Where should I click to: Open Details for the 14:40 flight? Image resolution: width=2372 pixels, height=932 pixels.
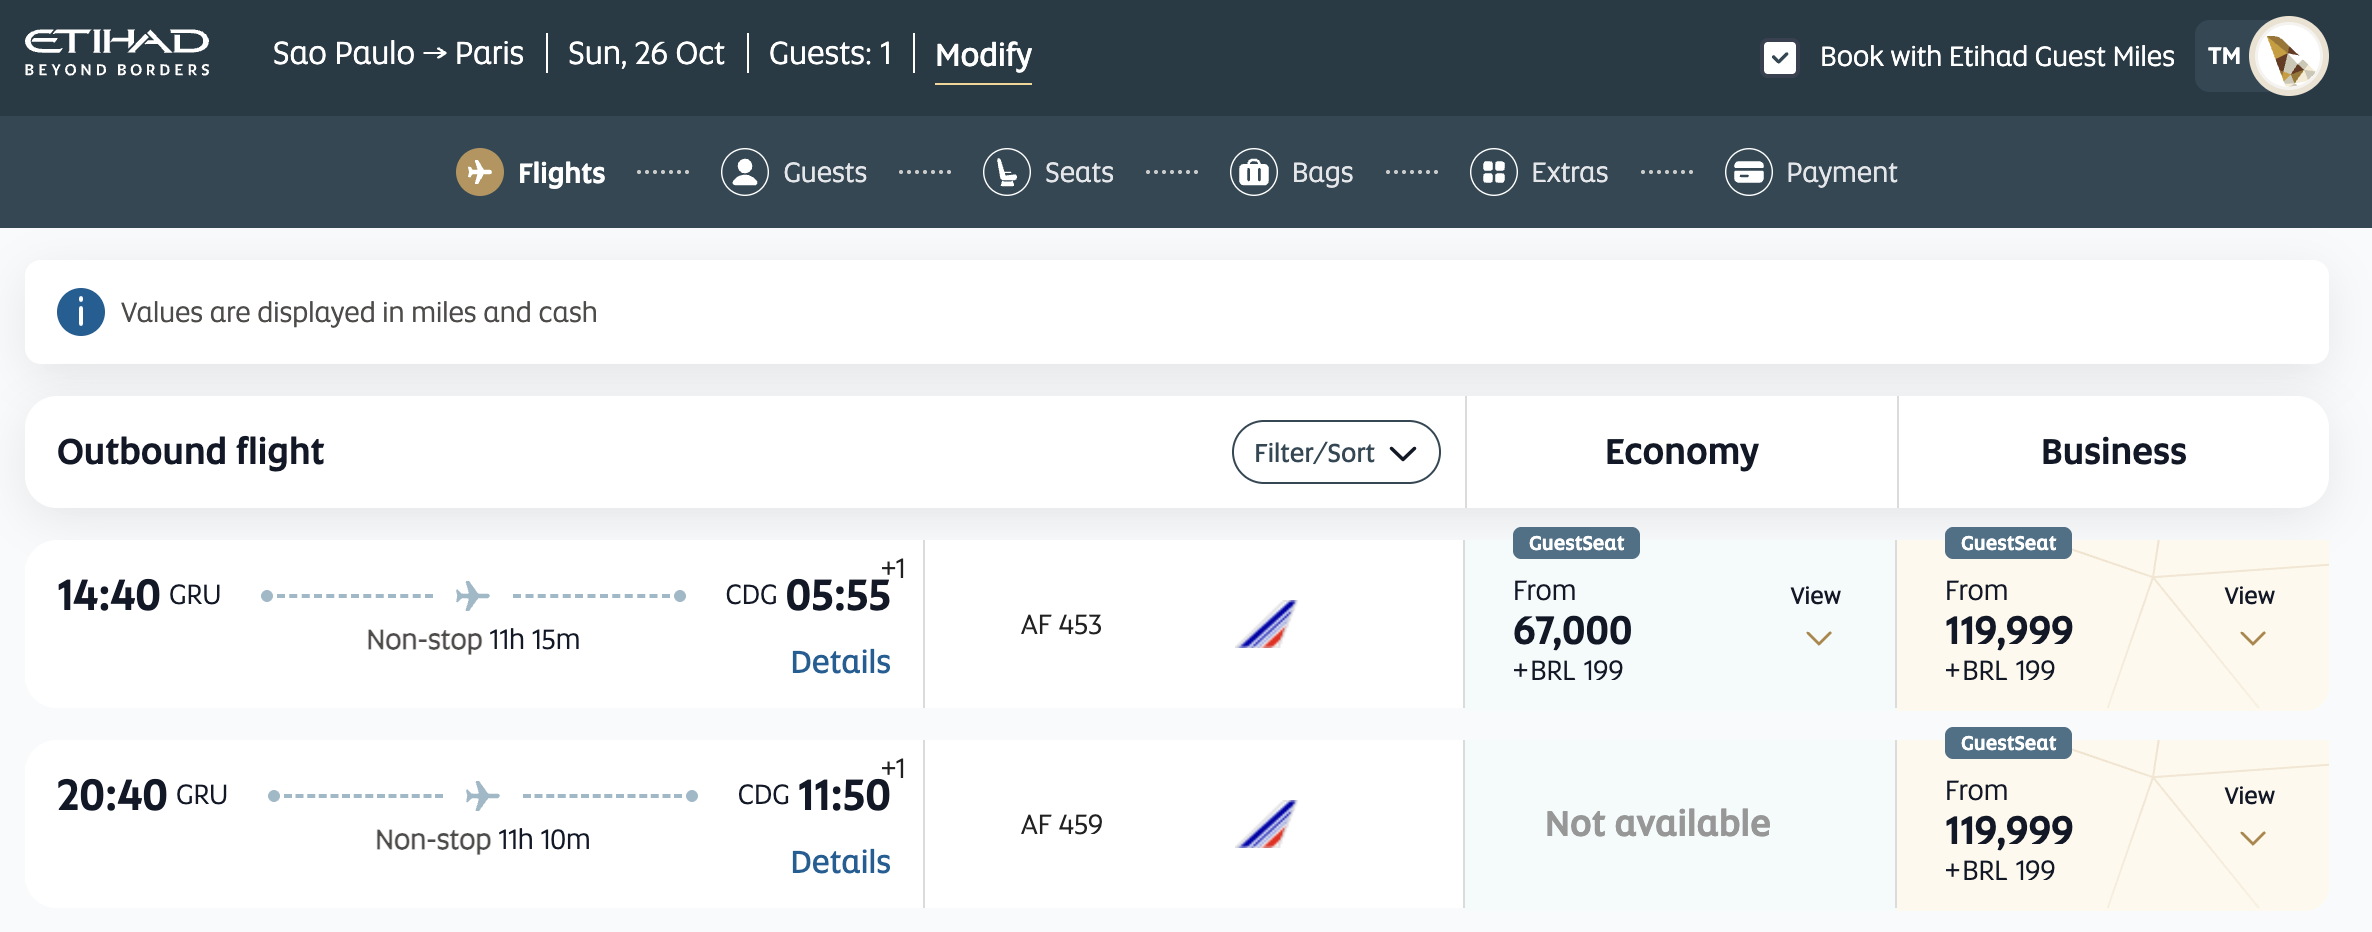click(840, 662)
